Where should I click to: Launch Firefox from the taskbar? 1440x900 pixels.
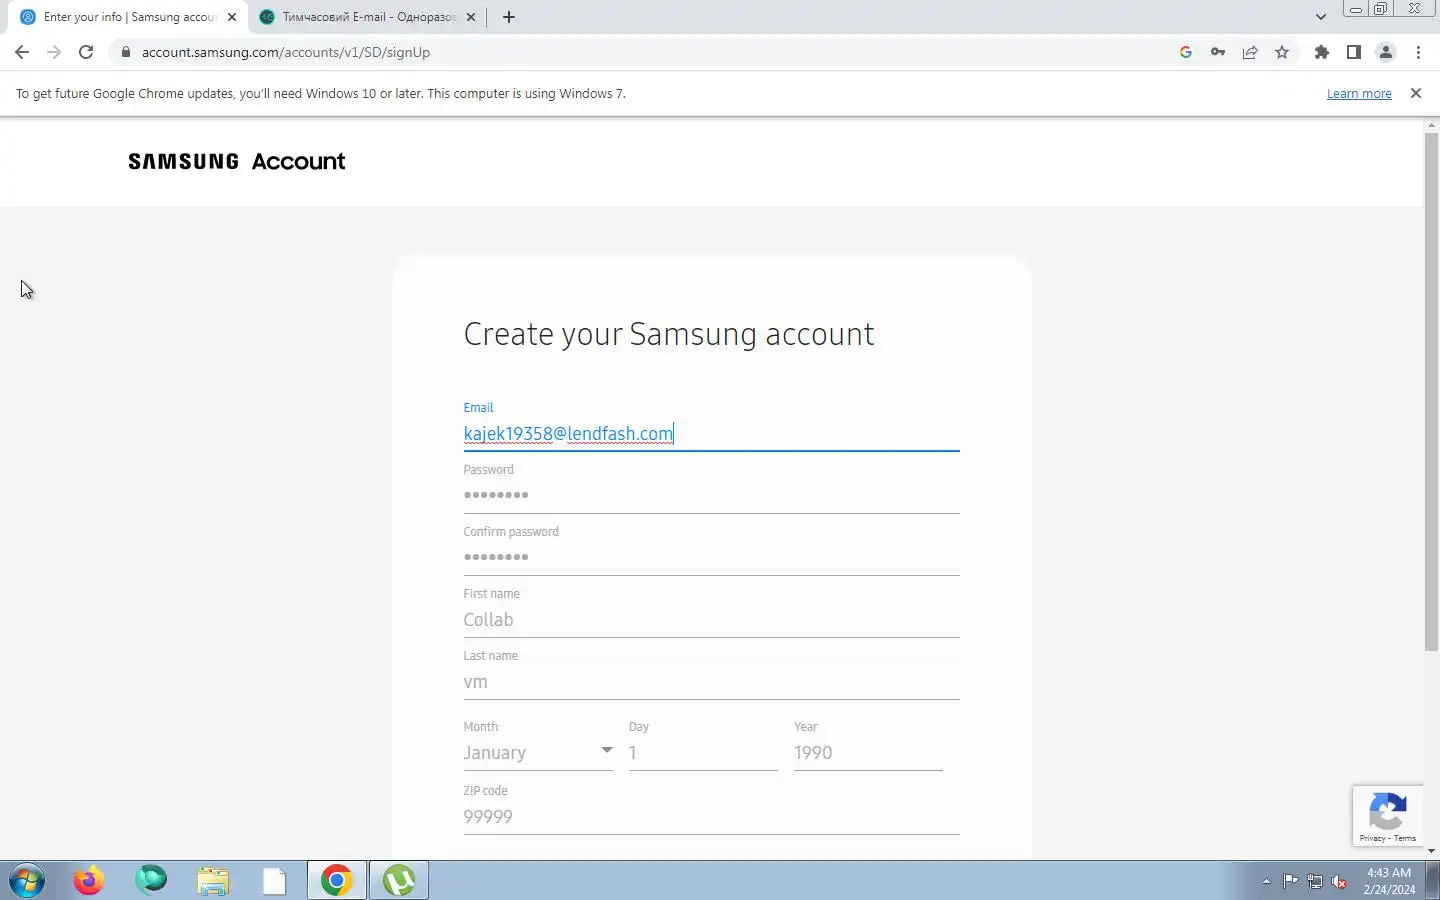click(89, 881)
